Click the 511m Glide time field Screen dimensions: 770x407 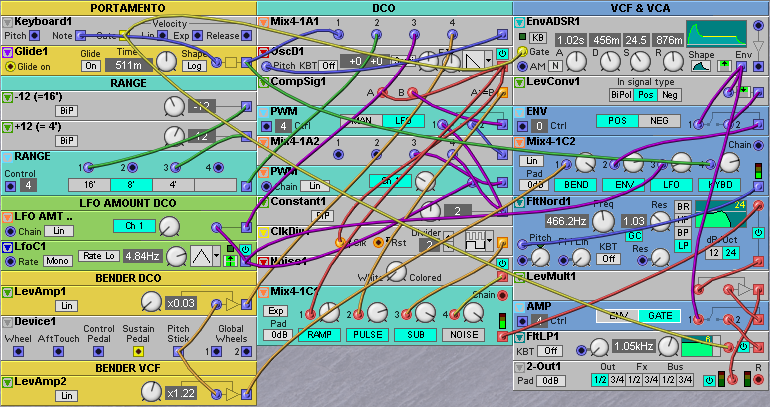(127, 65)
